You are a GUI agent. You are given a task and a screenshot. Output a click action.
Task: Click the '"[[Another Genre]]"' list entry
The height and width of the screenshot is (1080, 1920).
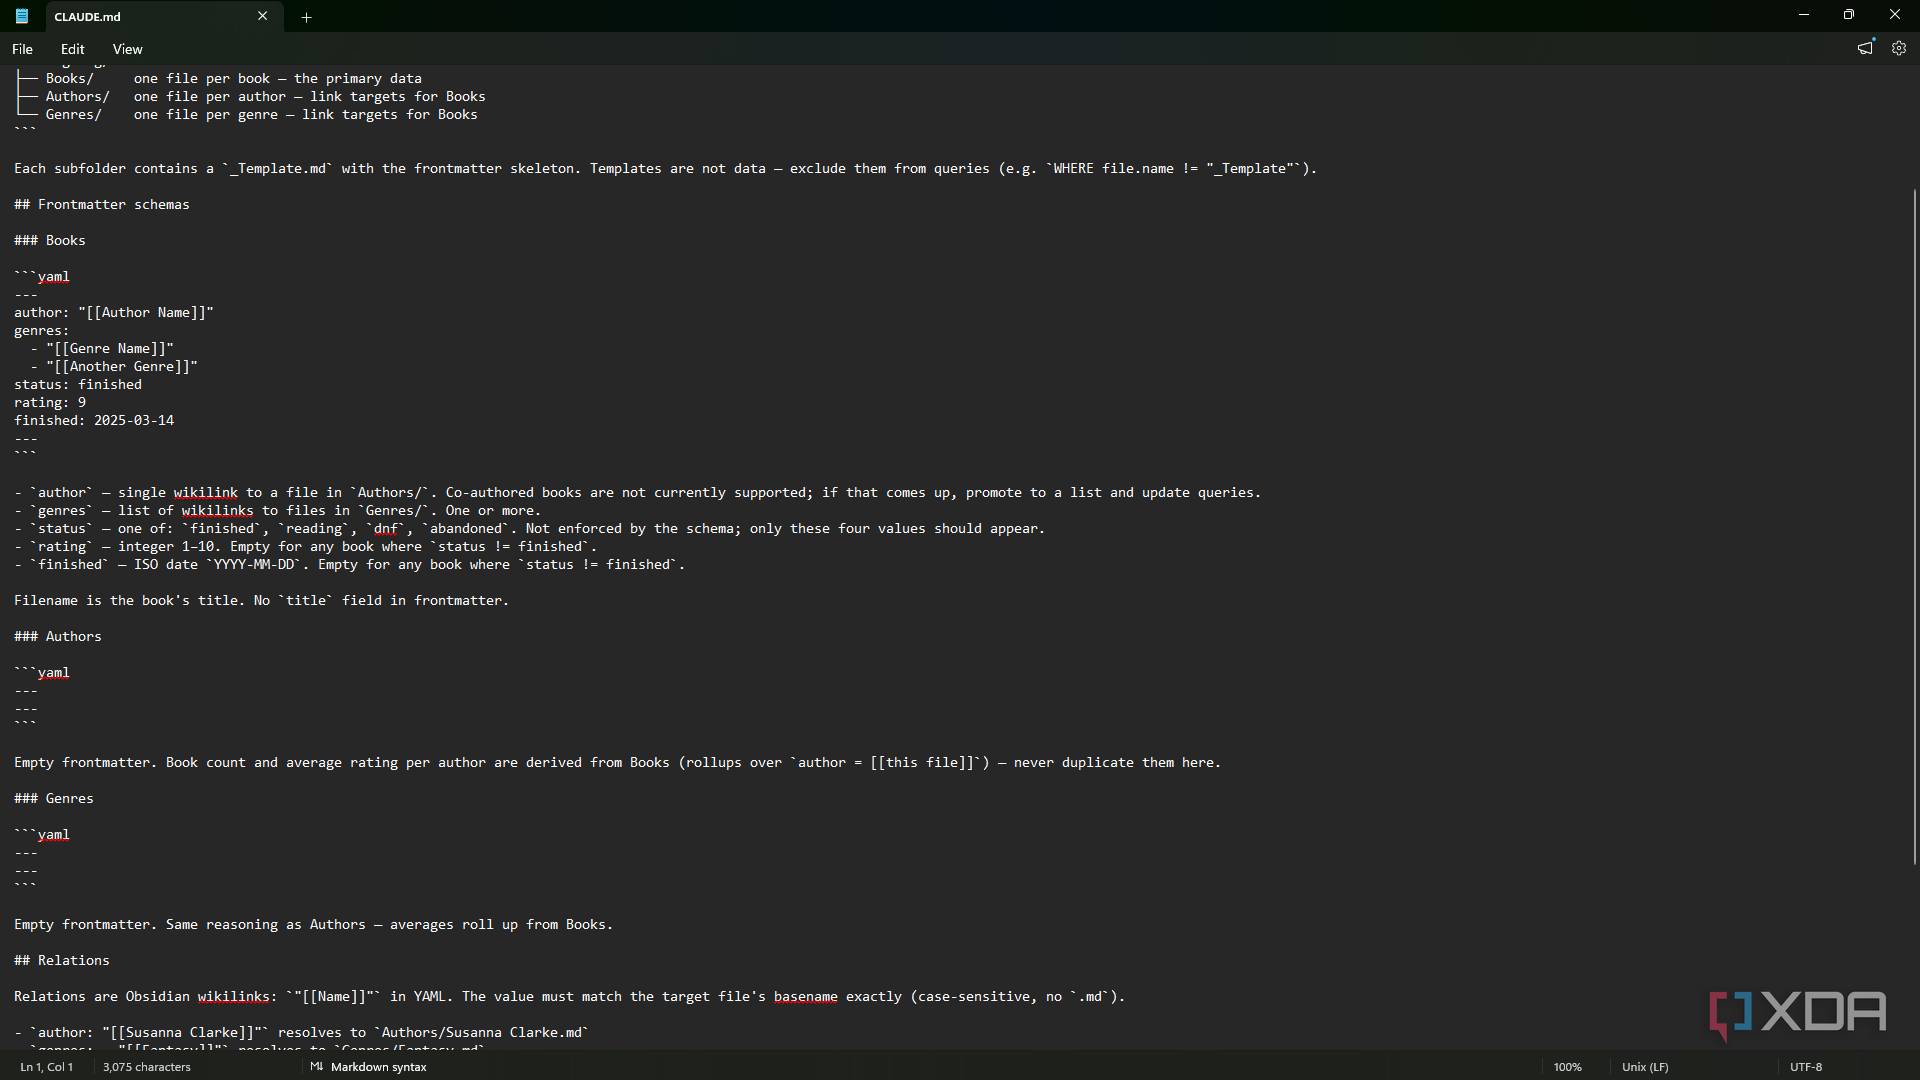[122, 366]
